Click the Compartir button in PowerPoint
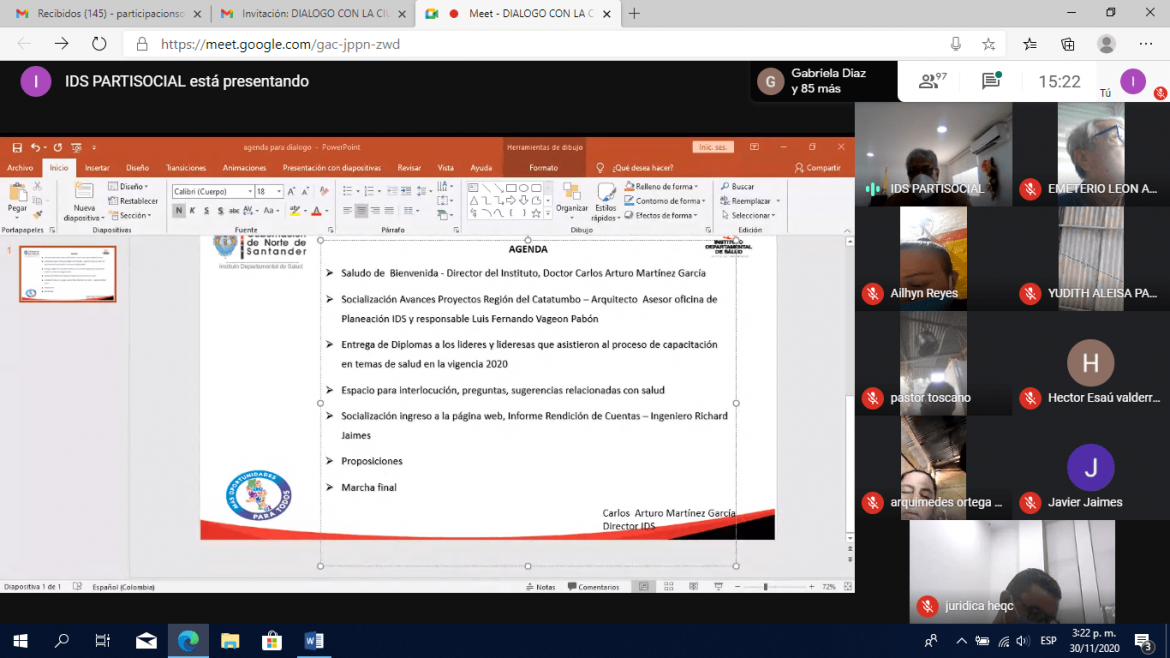This screenshot has width=1170, height=658. 817,168
